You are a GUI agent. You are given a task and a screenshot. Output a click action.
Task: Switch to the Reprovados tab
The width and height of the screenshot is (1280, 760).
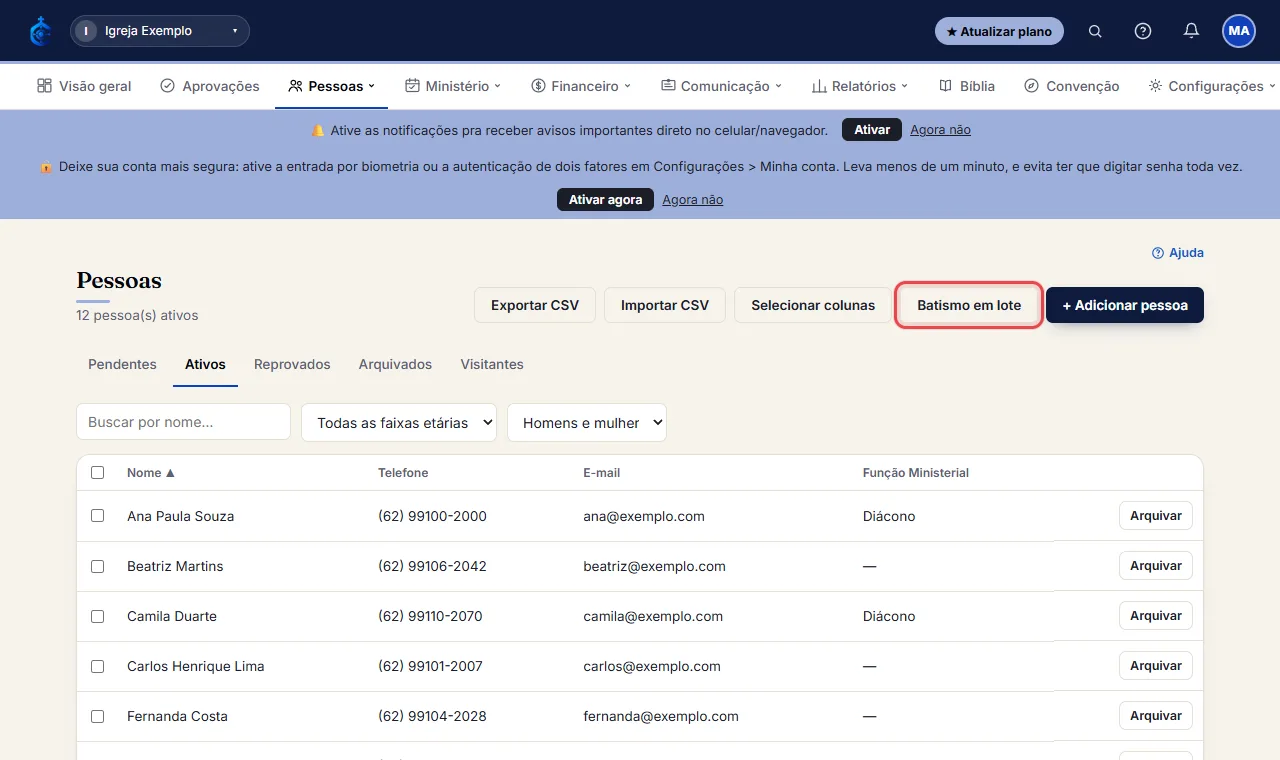pos(292,364)
